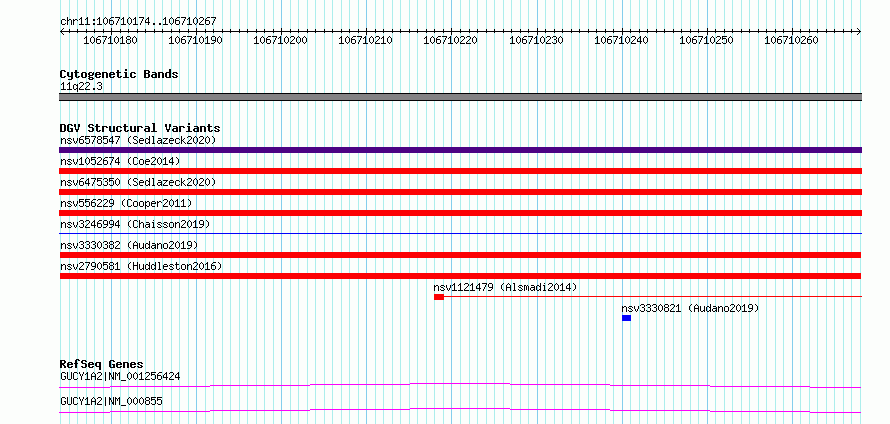890x424 pixels.
Task: Click ruler position 106710210
Action: pyautogui.click(x=366, y=40)
